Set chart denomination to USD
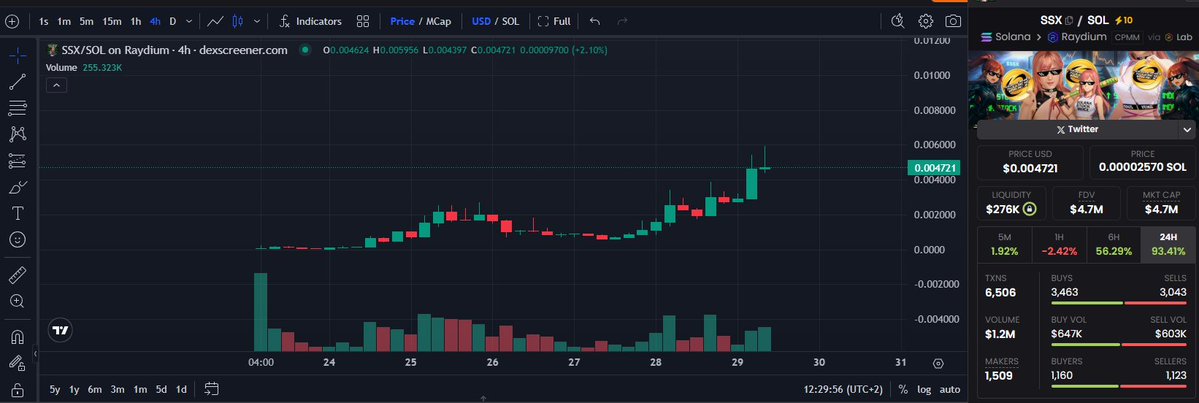 pyautogui.click(x=481, y=21)
